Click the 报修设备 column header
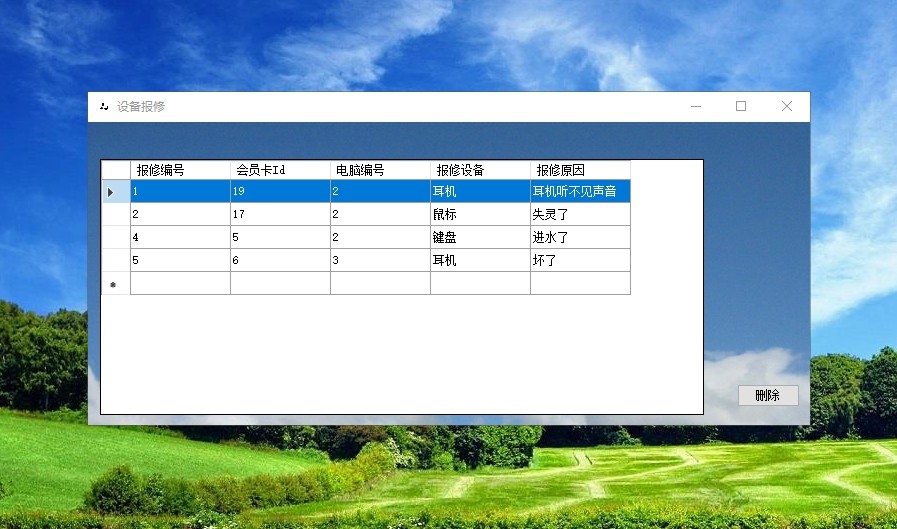897x529 pixels. (481, 170)
